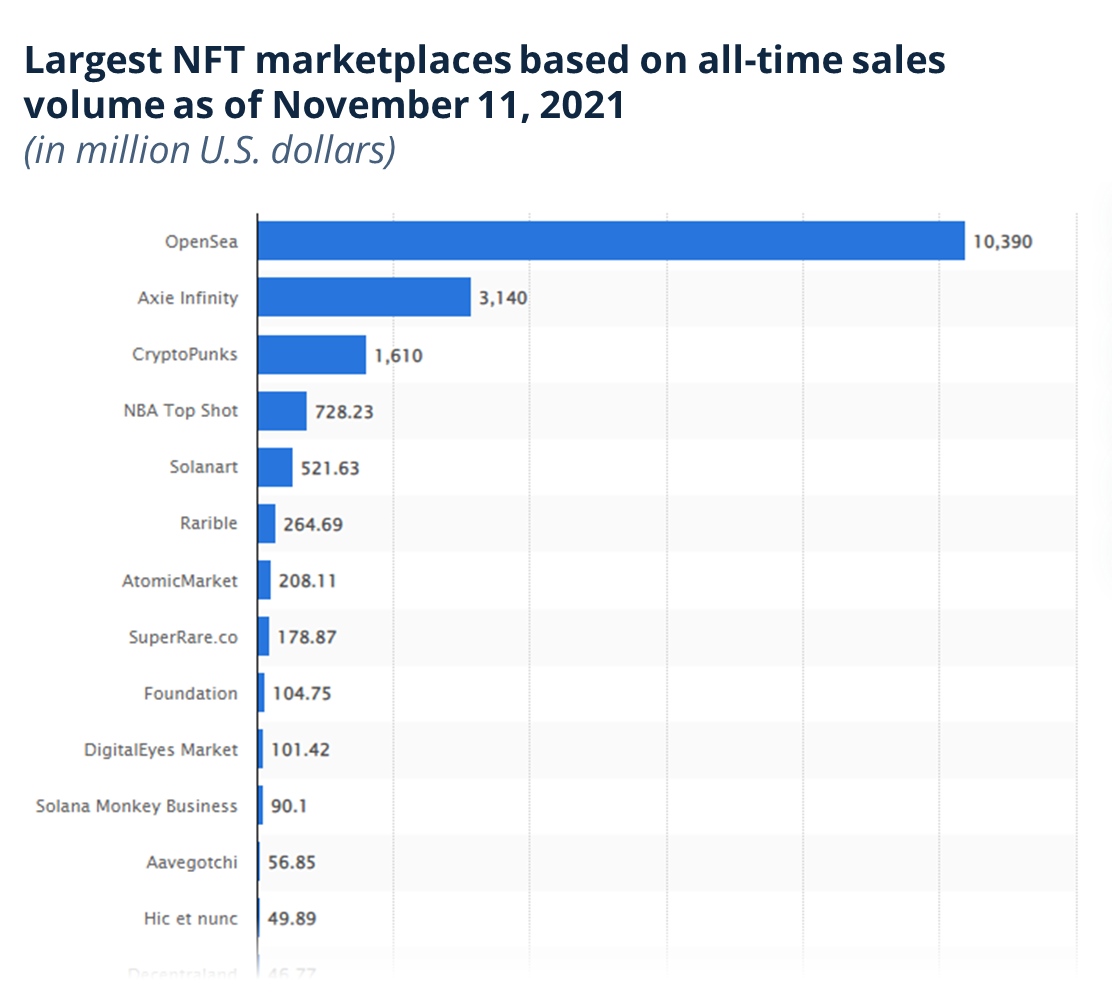1112x995 pixels.
Task: Select the Aavegotchi label
Action: (x=192, y=863)
